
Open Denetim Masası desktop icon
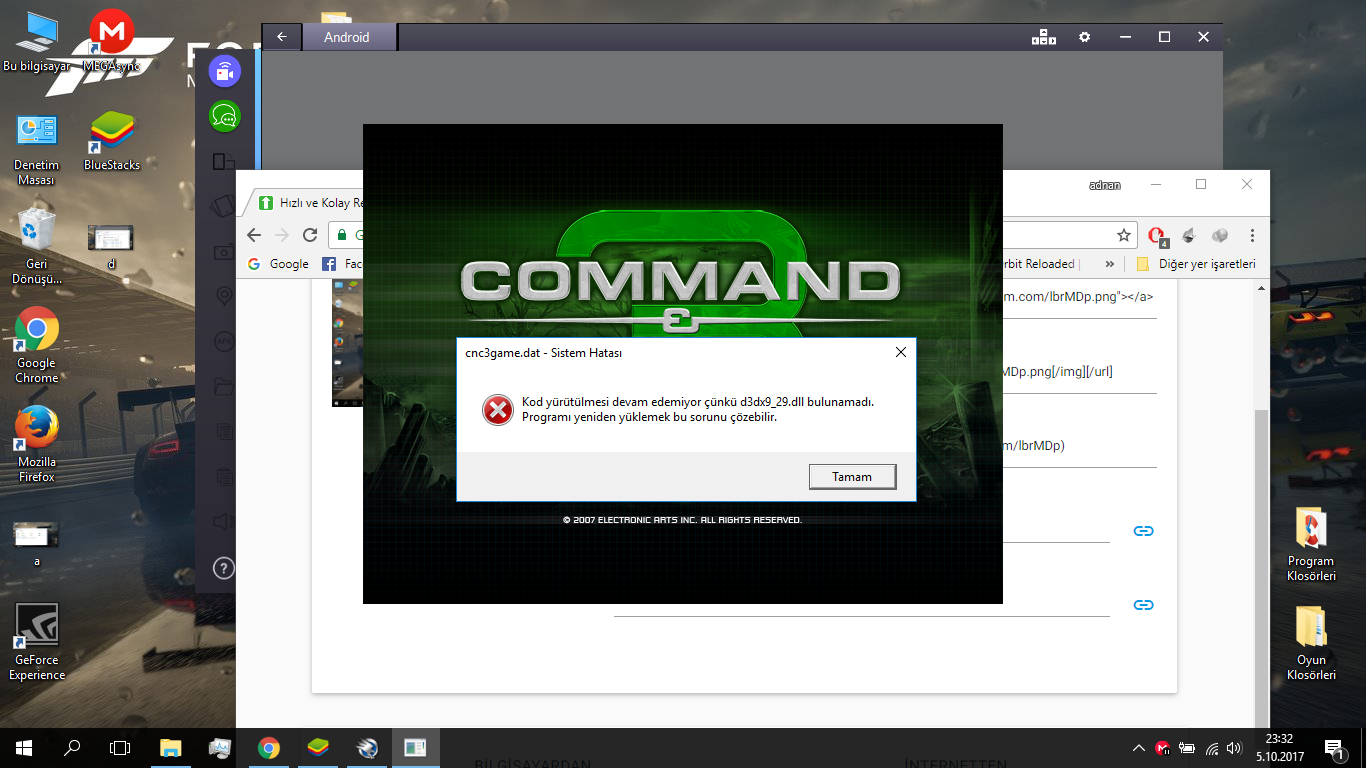click(x=37, y=150)
